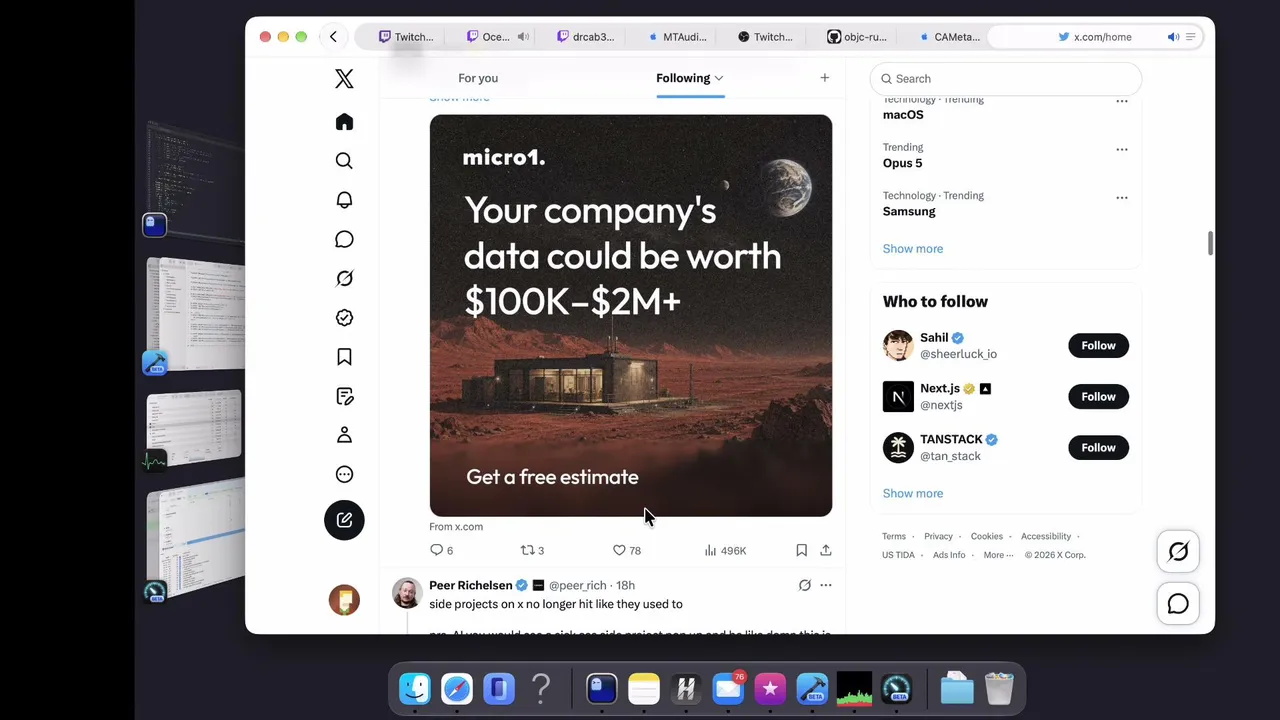Show more trending topics
The height and width of the screenshot is (720, 1280).
(912, 249)
